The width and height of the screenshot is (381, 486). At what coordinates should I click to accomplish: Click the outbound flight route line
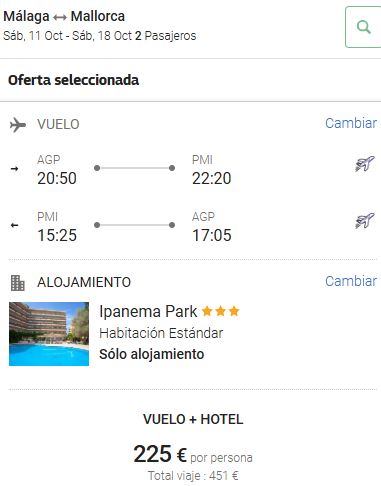135,168
